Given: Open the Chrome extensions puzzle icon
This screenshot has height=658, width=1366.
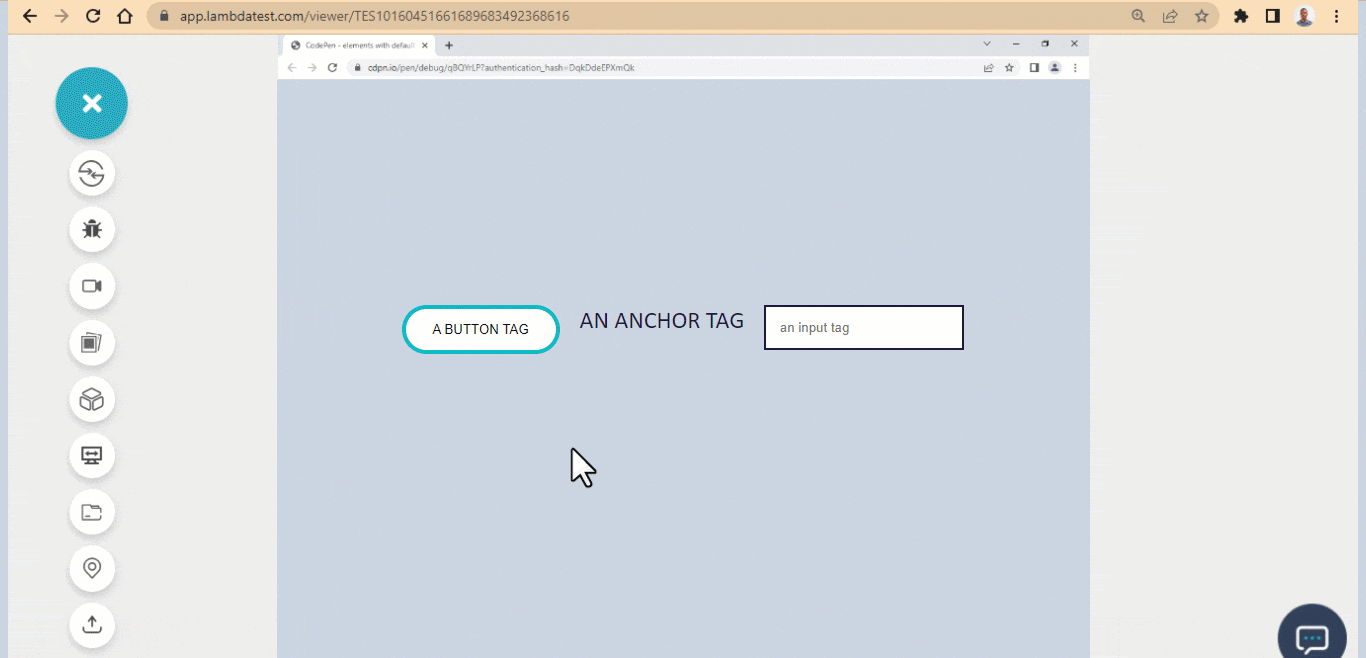Looking at the screenshot, I should pyautogui.click(x=1241, y=16).
